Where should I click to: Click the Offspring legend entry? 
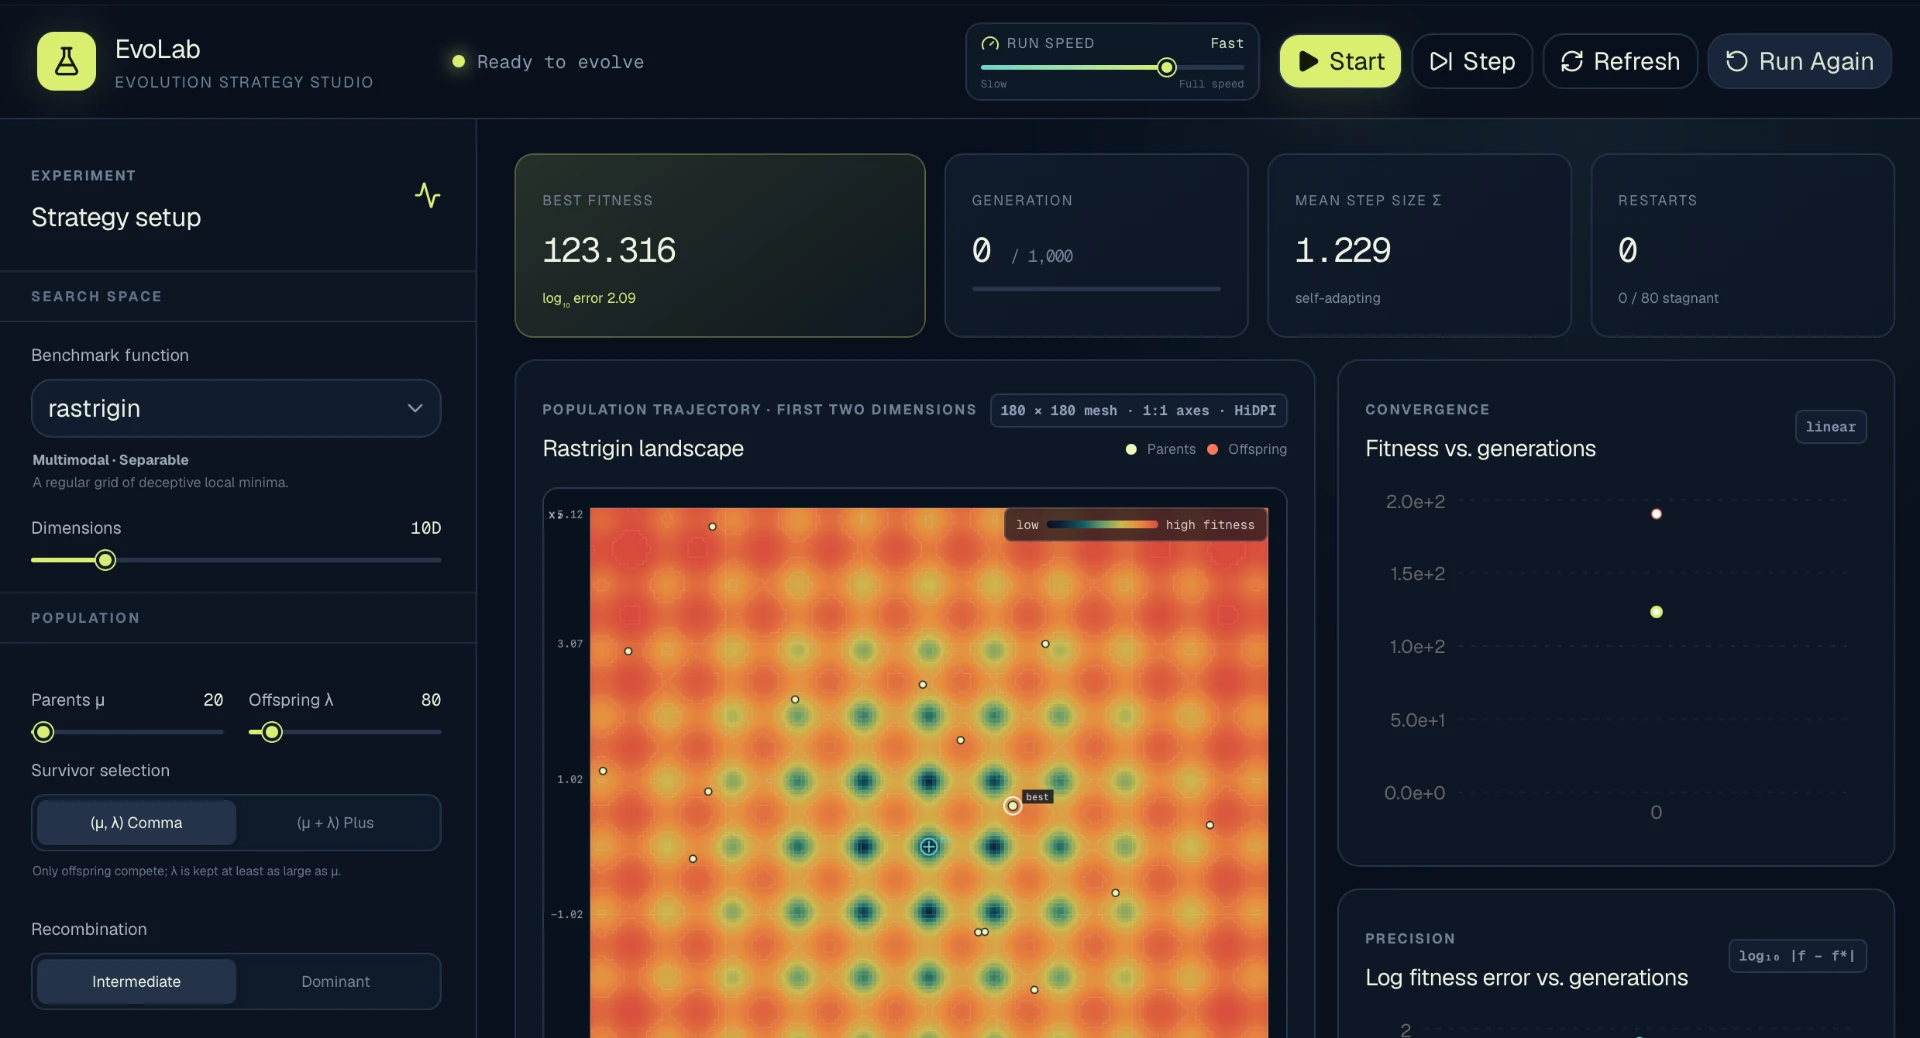pyautogui.click(x=1247, y=450)
